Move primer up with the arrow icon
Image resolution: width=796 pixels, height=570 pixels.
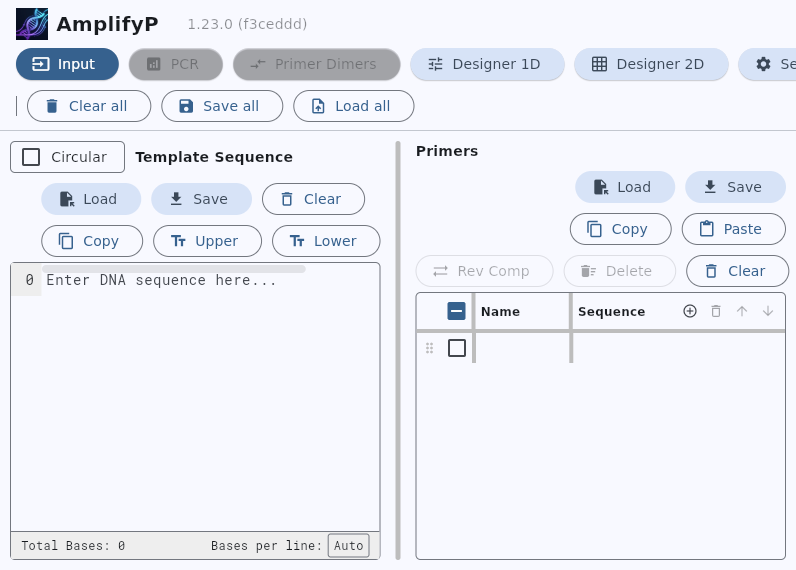coord(742,311)
